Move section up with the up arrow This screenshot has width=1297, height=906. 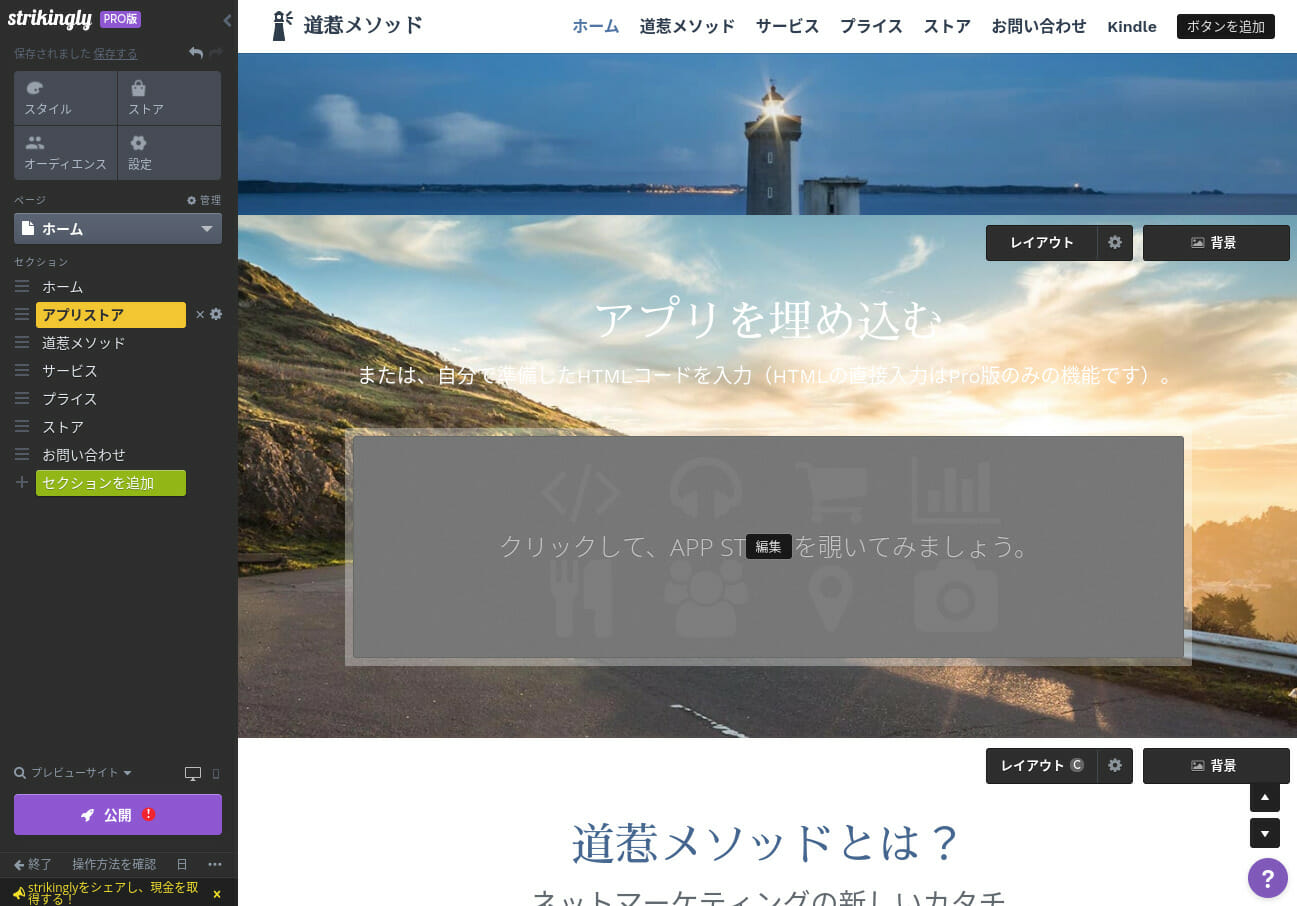pyautogui.click(x=1265, y=797)
